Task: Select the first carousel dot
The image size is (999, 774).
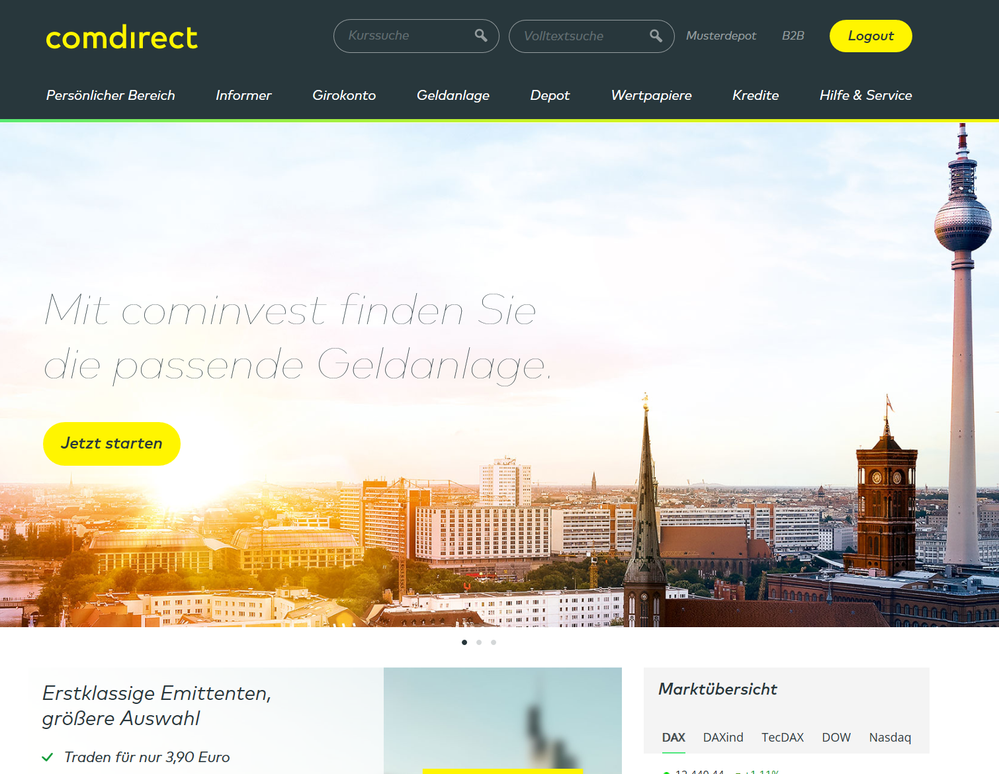Action: 464,642
